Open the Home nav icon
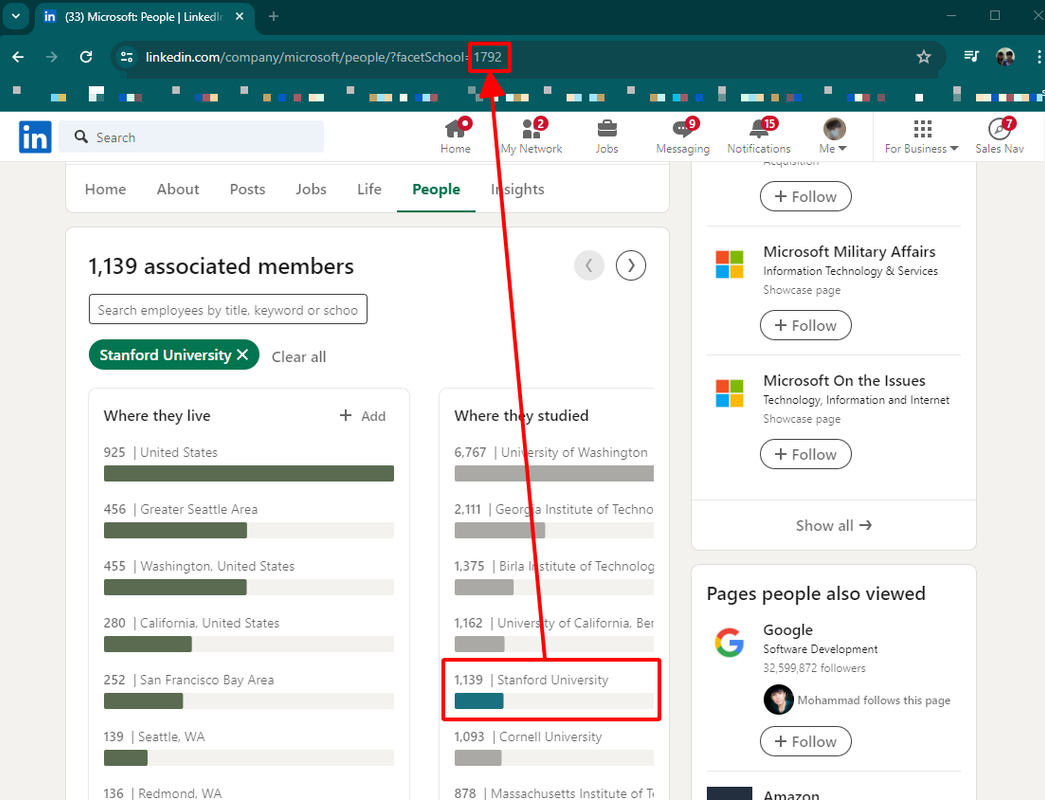The width and height of the screenshot is (1045, 800). 456,129
